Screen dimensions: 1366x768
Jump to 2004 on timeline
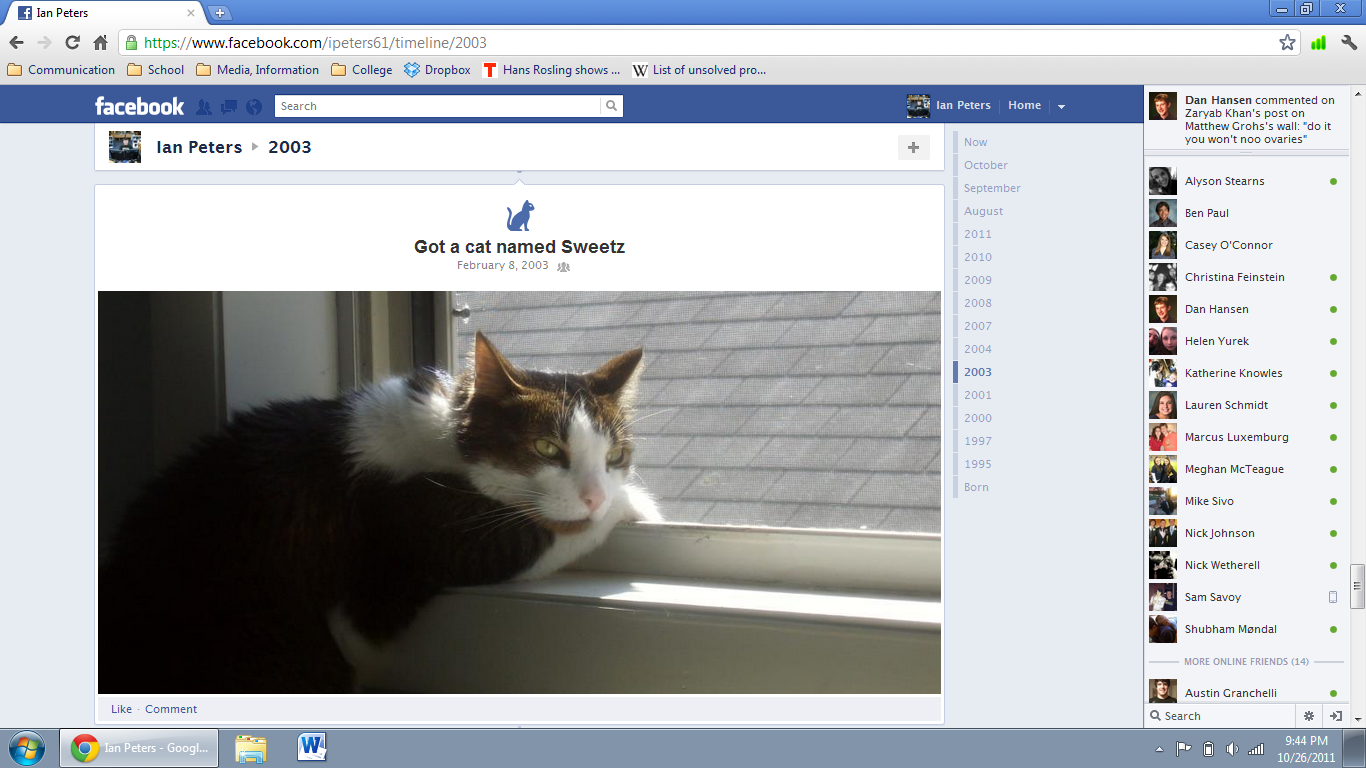pos(978,349)
